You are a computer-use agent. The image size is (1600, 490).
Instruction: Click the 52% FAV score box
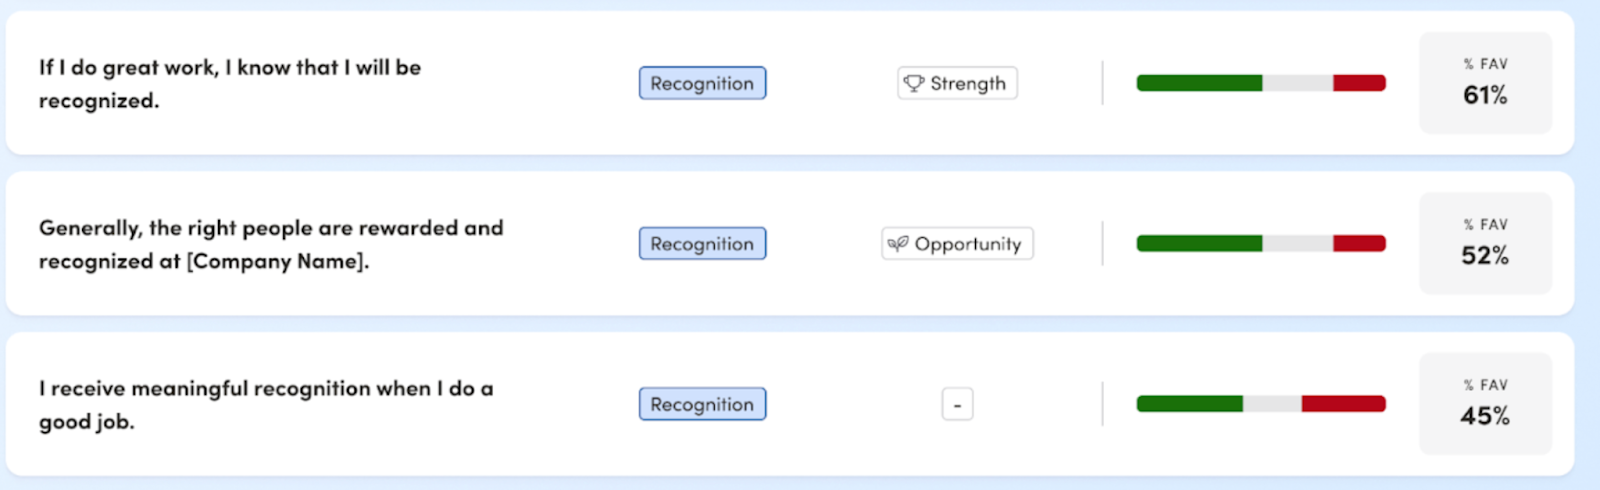1485,243
